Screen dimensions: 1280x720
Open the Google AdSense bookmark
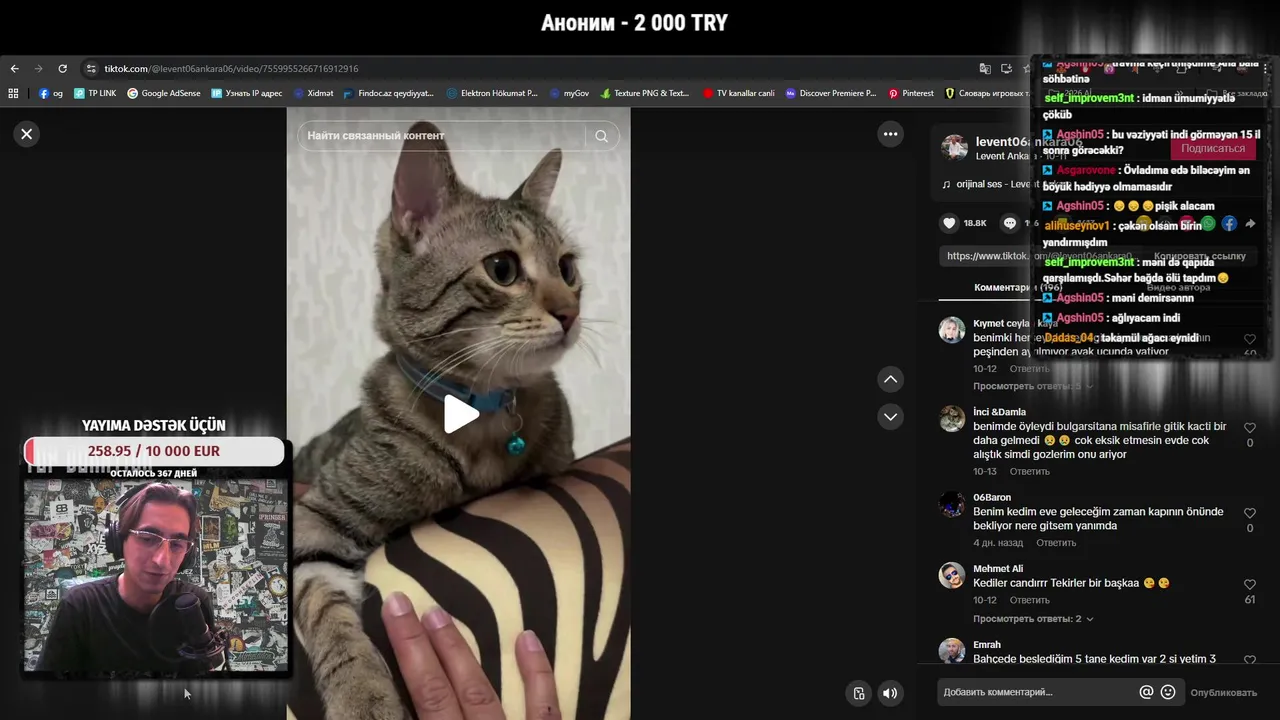(163, 93)
